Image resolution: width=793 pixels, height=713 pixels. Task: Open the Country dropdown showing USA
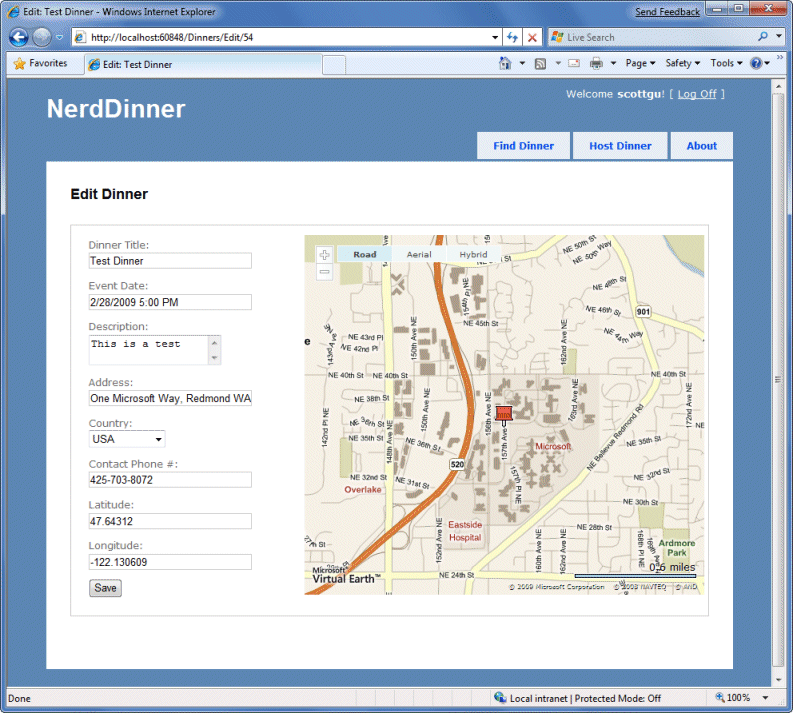[126, 439]
